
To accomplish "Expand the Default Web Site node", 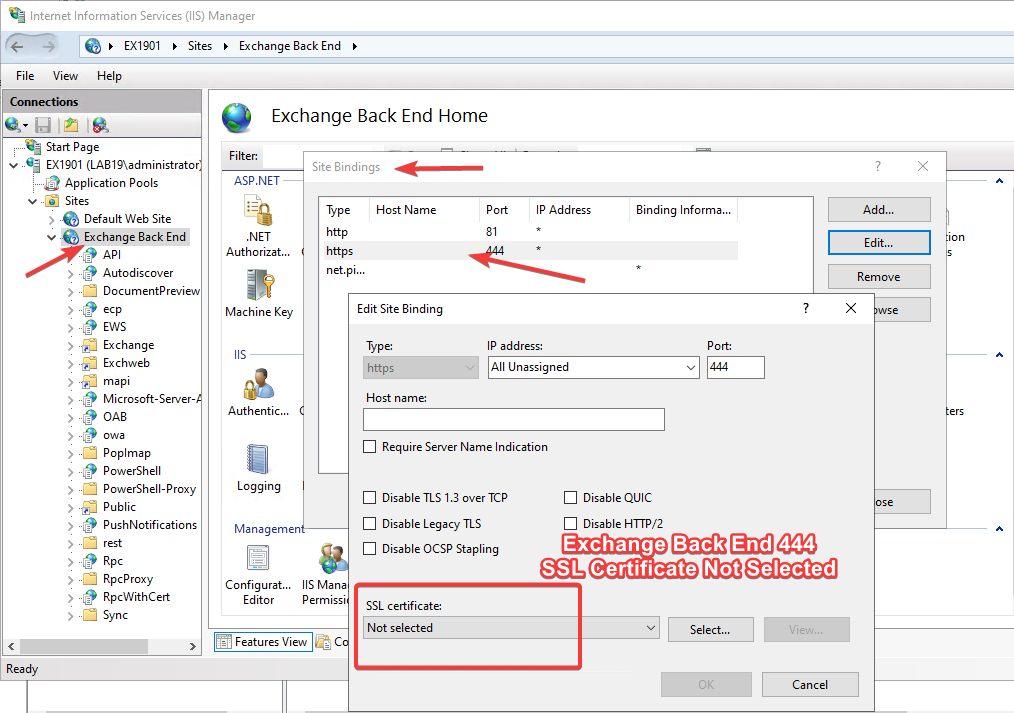I will (52, 219).
